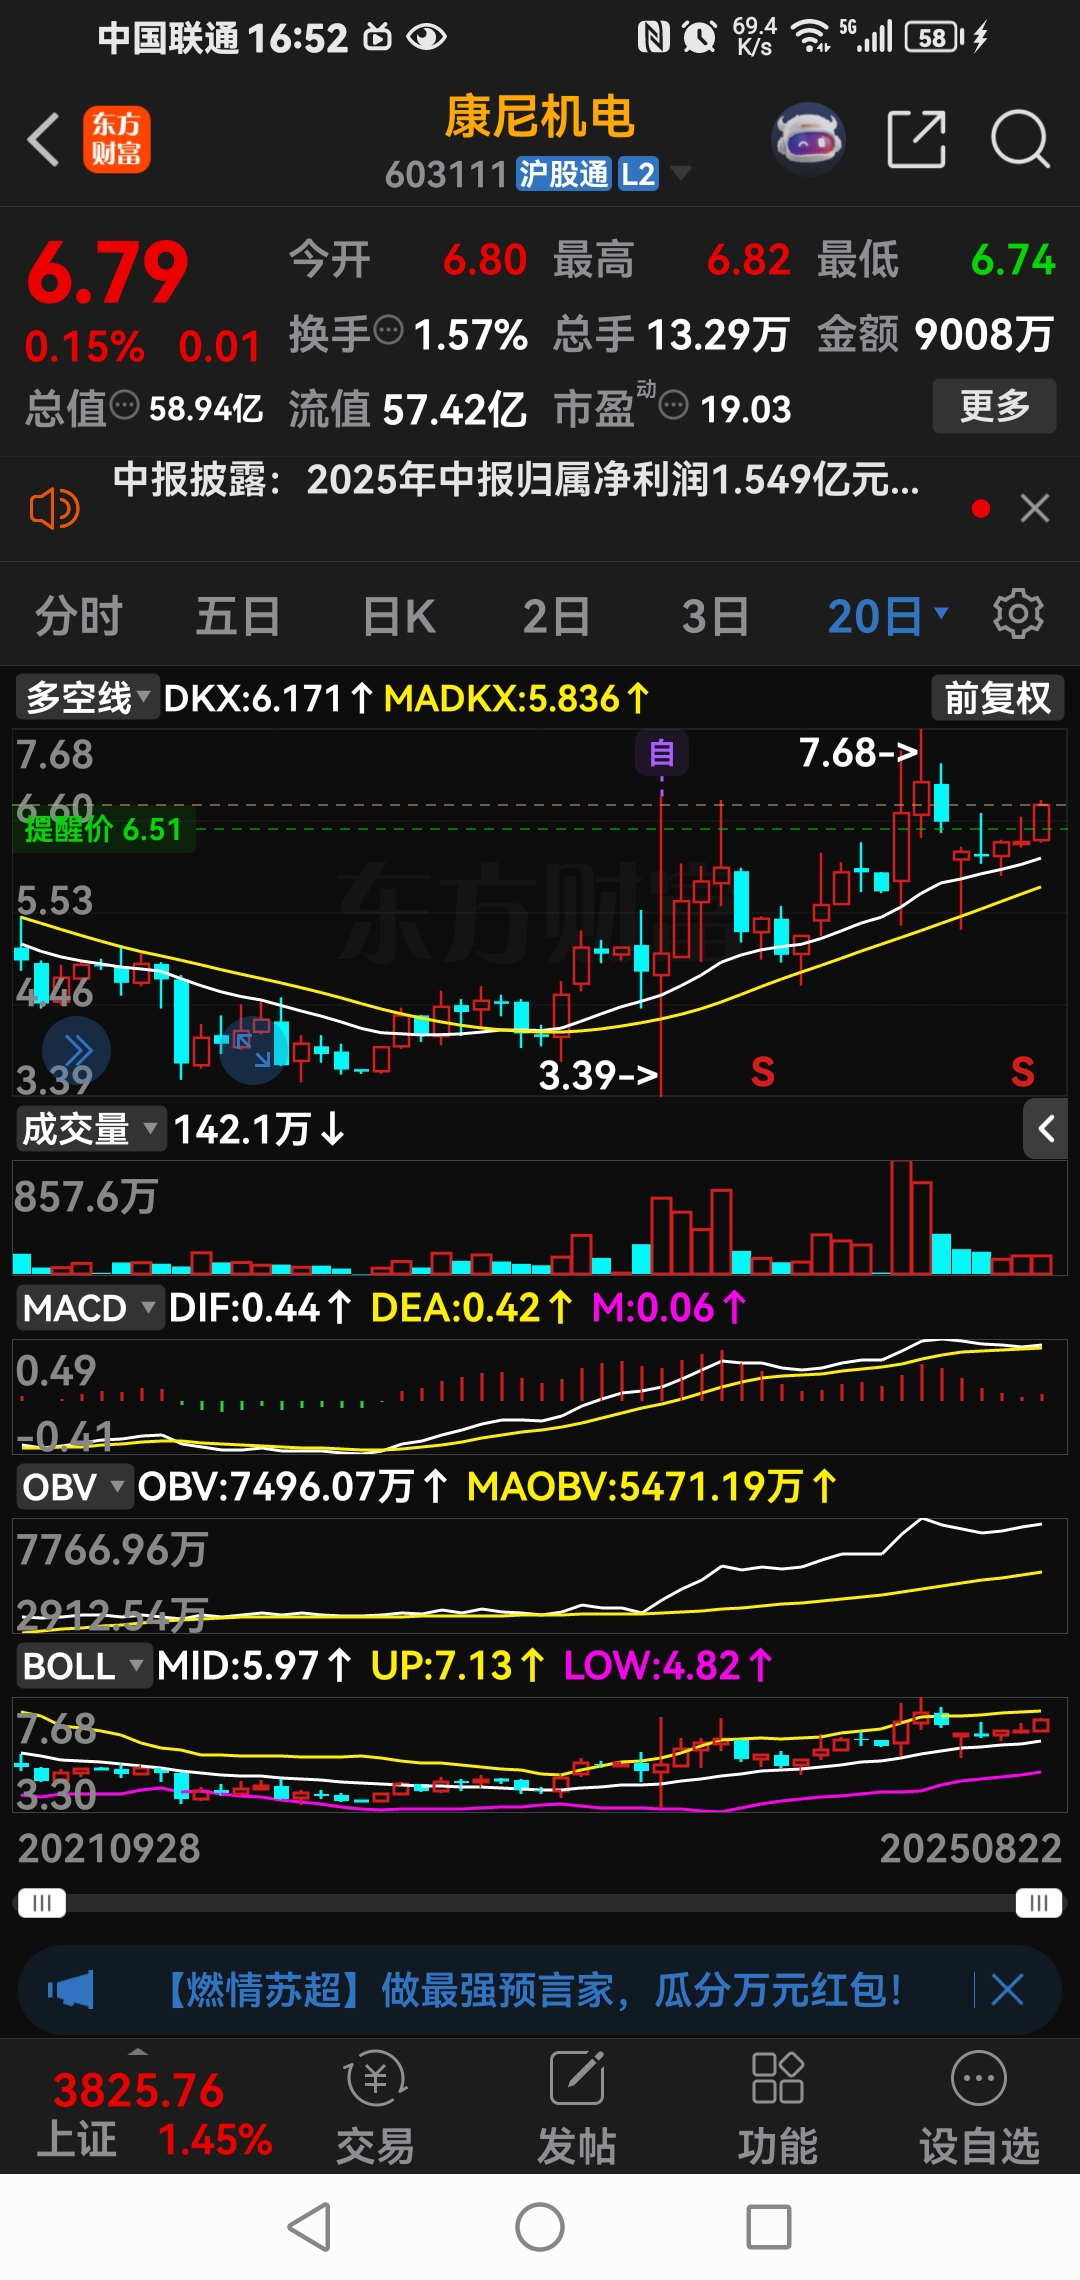Tap the fullscreen chart arrows icon
This screenshot has height=2280, width=1080.
(252, 1050)
